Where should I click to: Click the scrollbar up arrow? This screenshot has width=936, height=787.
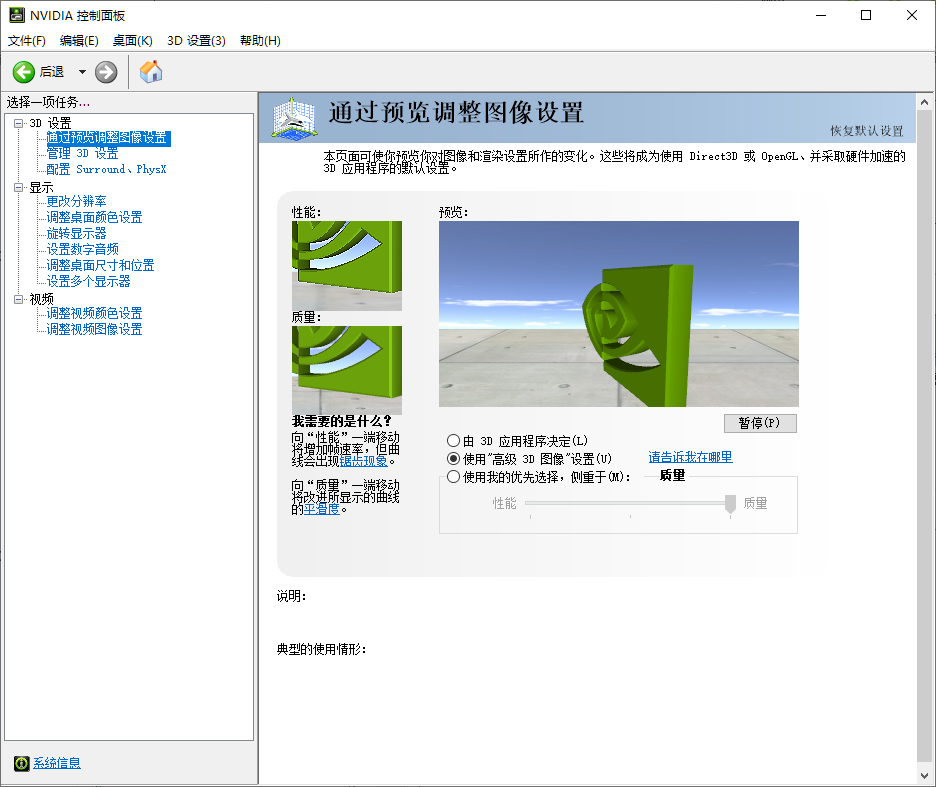(x=925, y=102)
